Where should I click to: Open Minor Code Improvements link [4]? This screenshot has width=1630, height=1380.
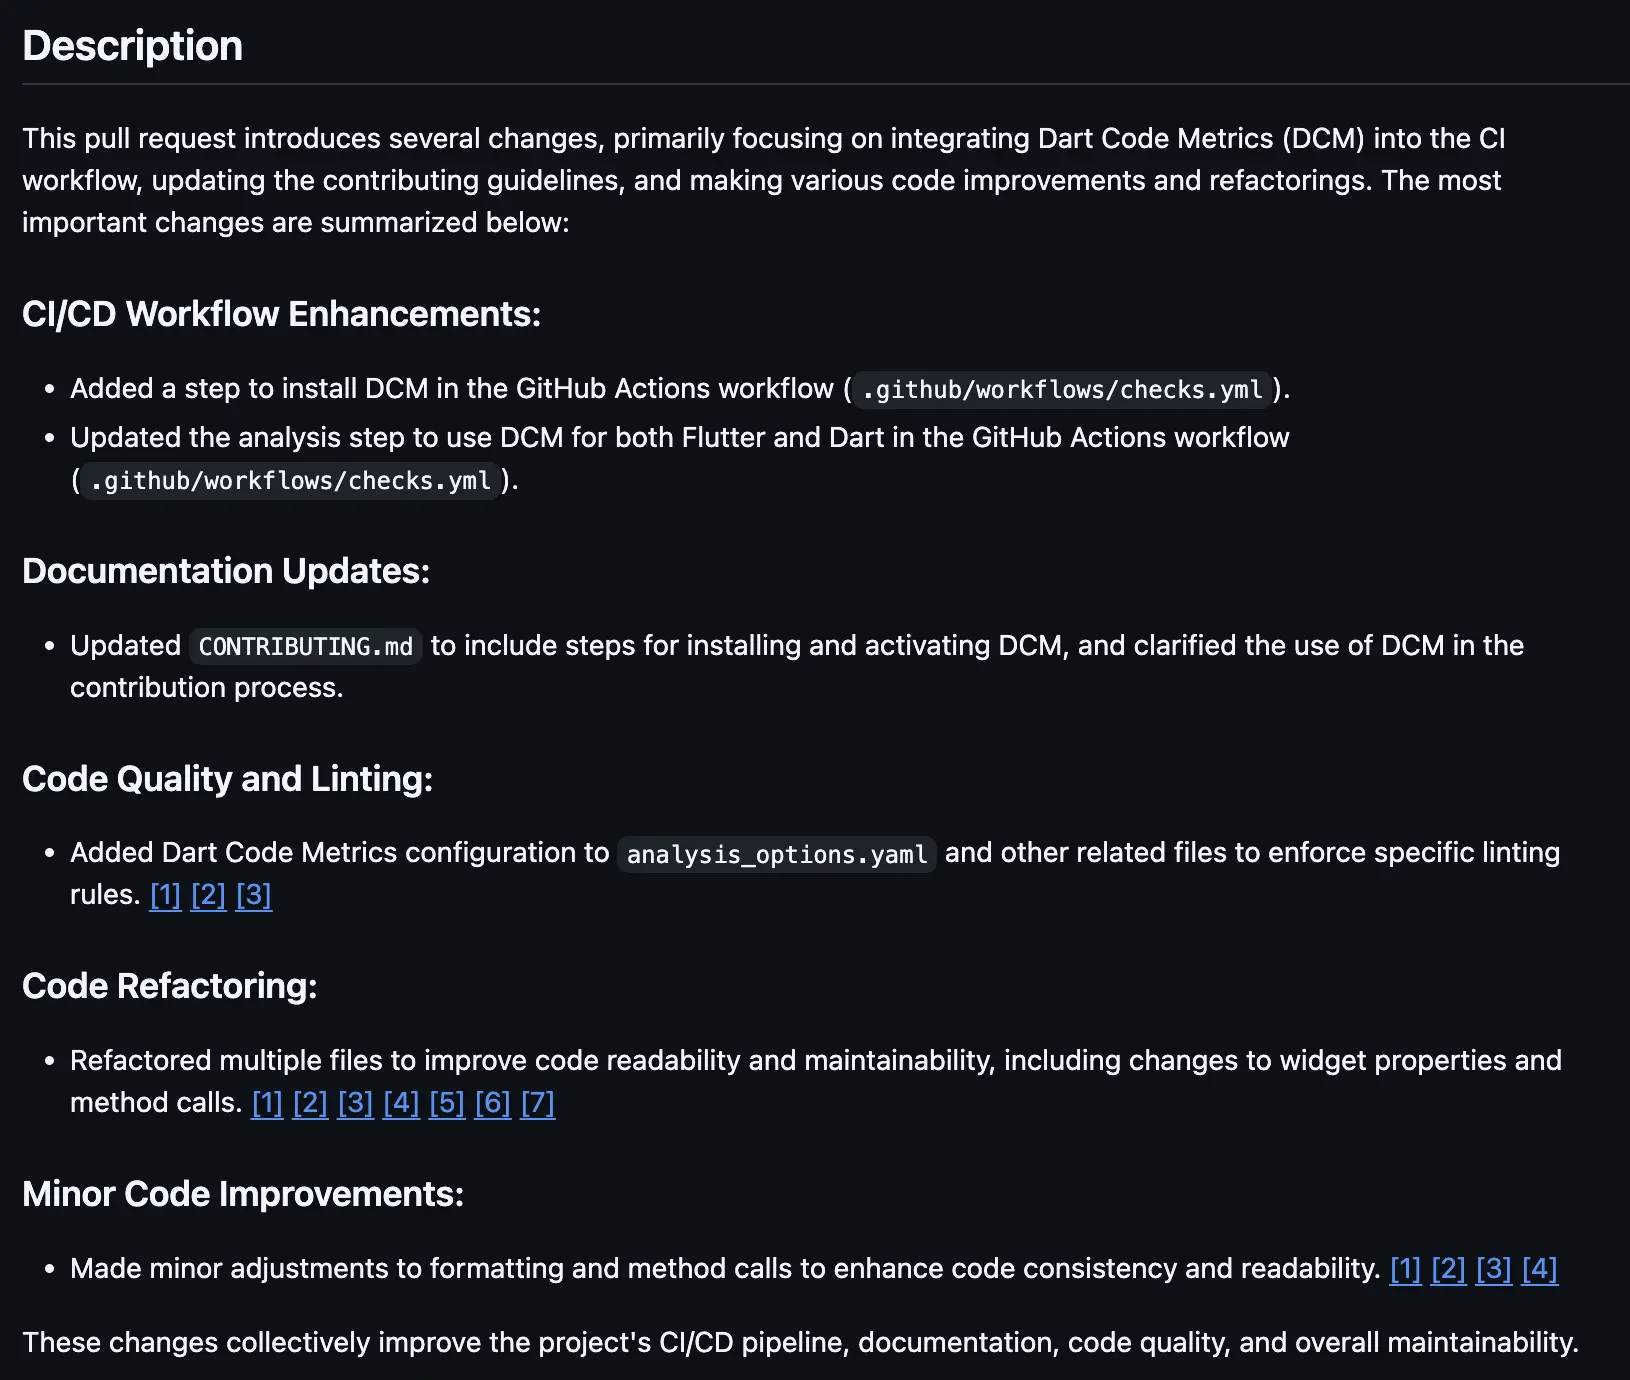coord(1540,1269)
